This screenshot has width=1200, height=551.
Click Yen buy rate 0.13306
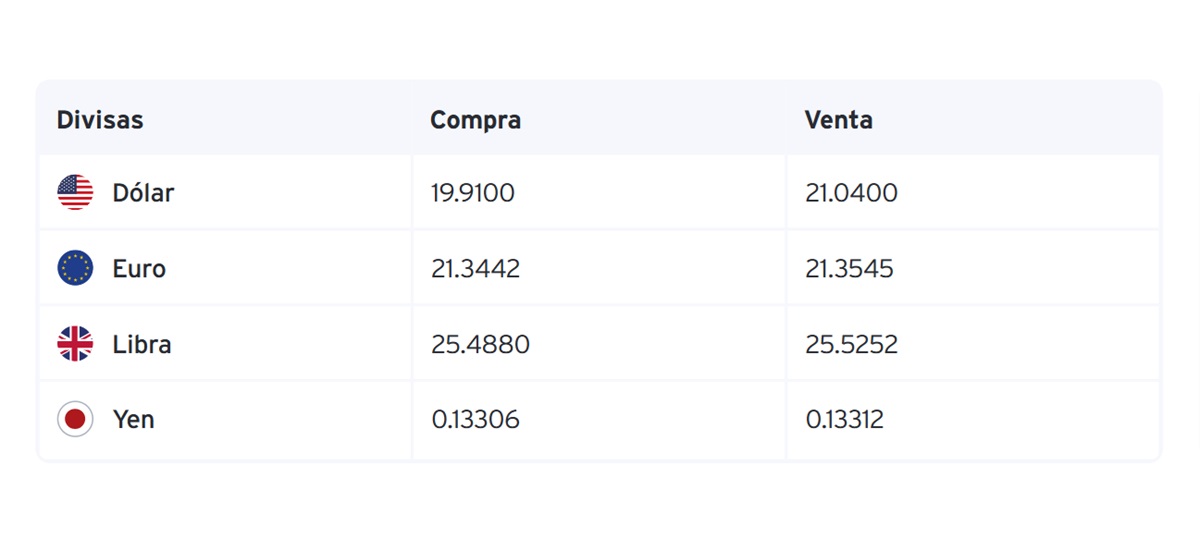[476, 420]
